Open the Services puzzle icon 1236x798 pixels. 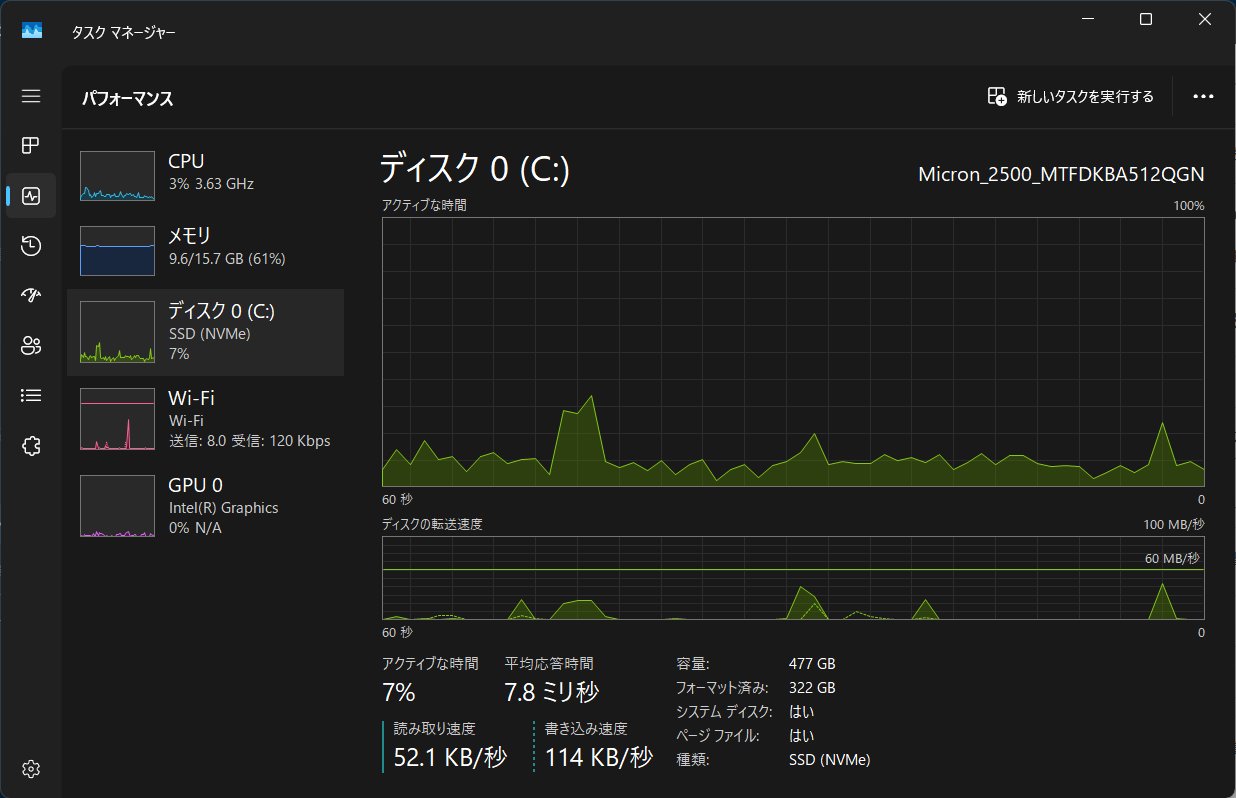tap(31, 446)
